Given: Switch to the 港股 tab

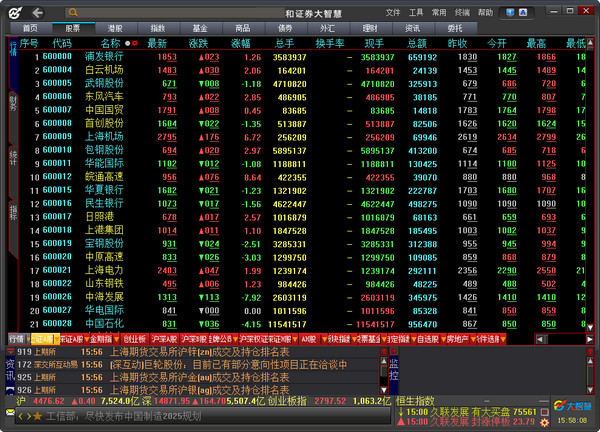Looking at the screenshot, I should pyautogui.click(x=115, y=28).
